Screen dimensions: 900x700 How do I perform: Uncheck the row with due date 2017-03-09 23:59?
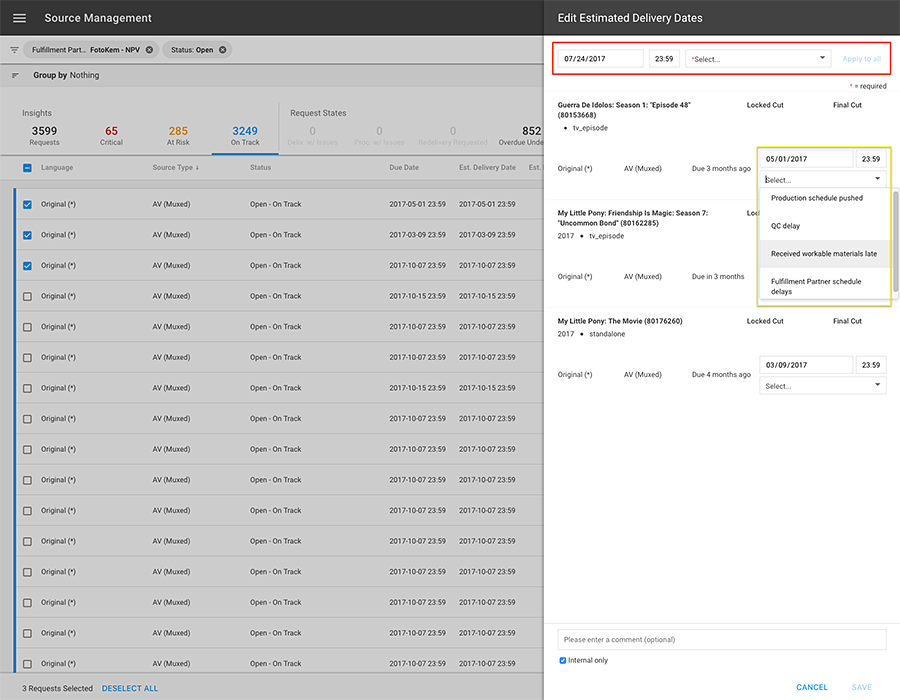[27, 235]
